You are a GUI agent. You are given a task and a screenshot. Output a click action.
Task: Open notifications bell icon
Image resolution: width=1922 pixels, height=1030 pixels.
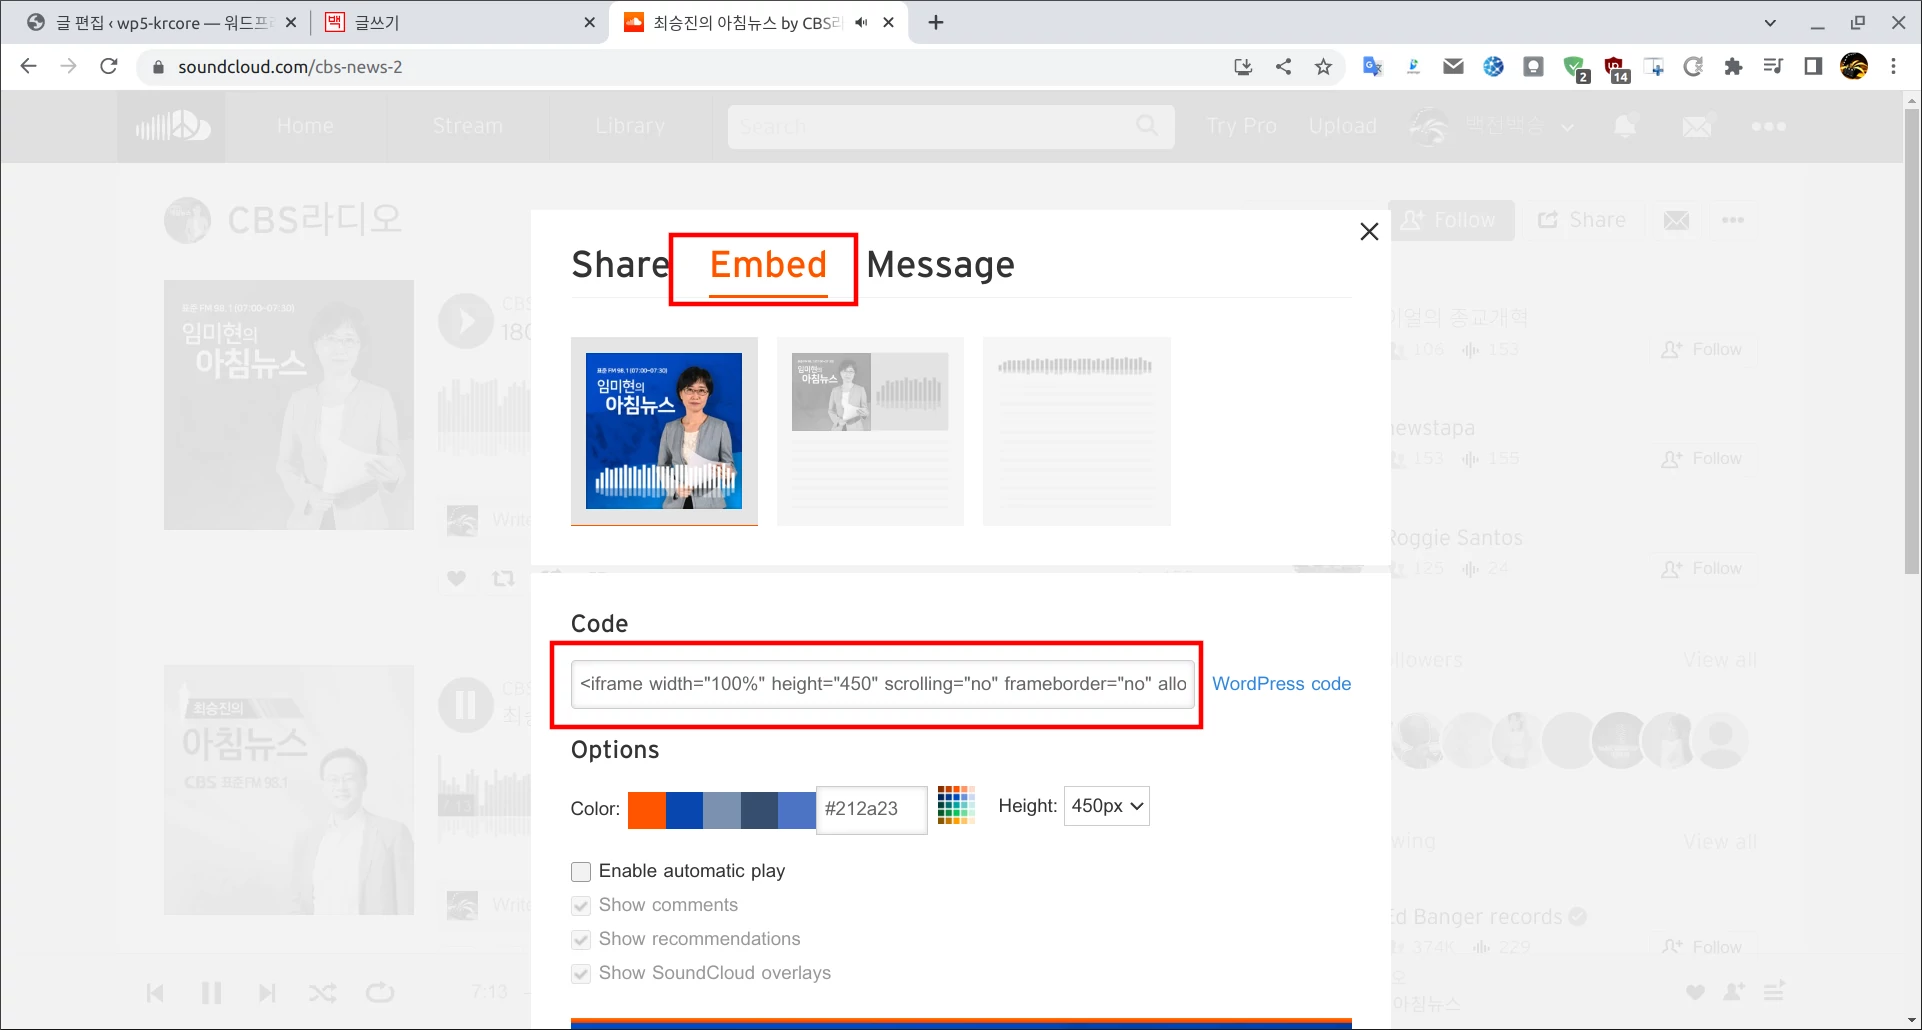pos(1625,126)
